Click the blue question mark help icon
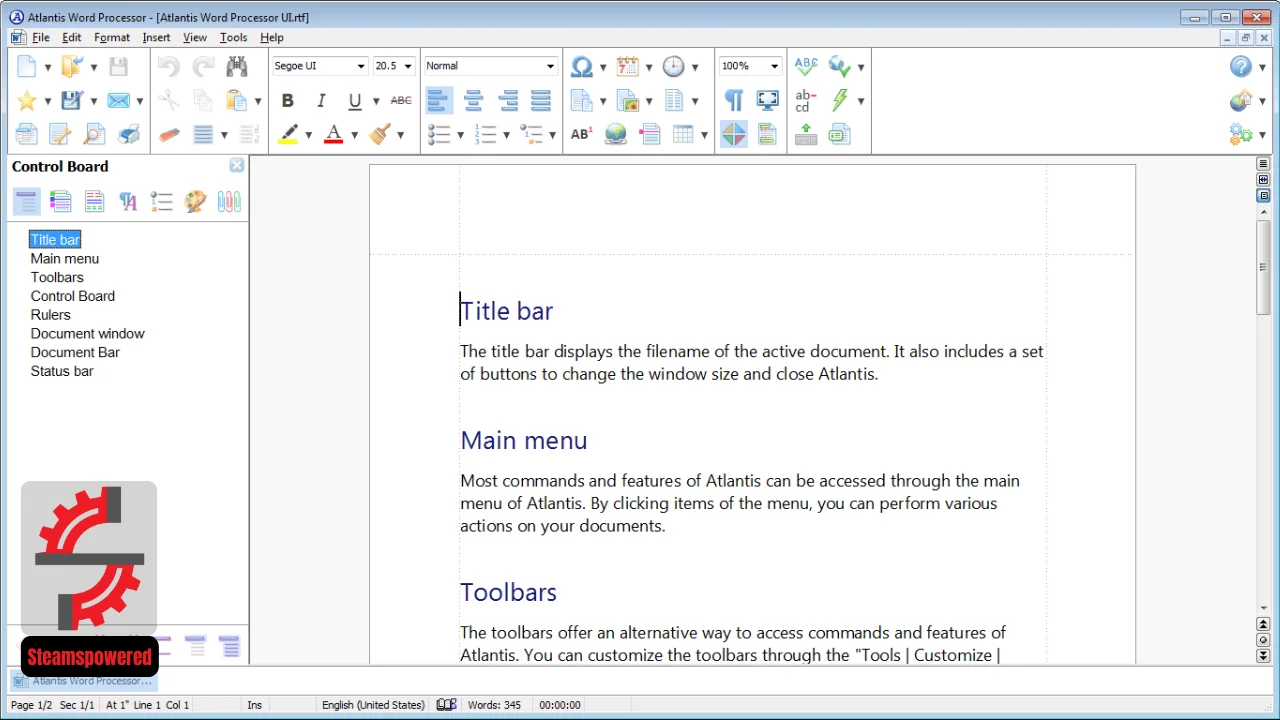 point(1241,66)
